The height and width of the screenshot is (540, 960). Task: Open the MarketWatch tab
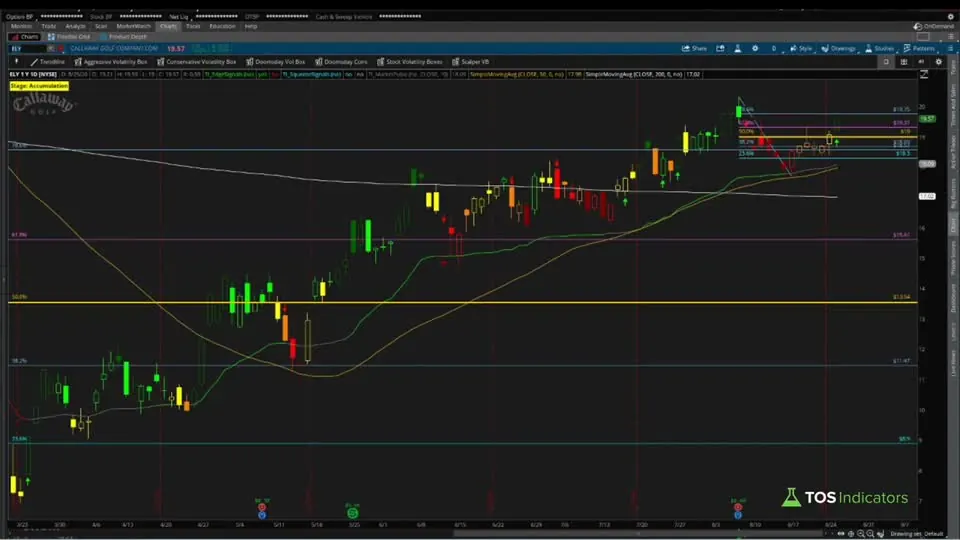133,26
